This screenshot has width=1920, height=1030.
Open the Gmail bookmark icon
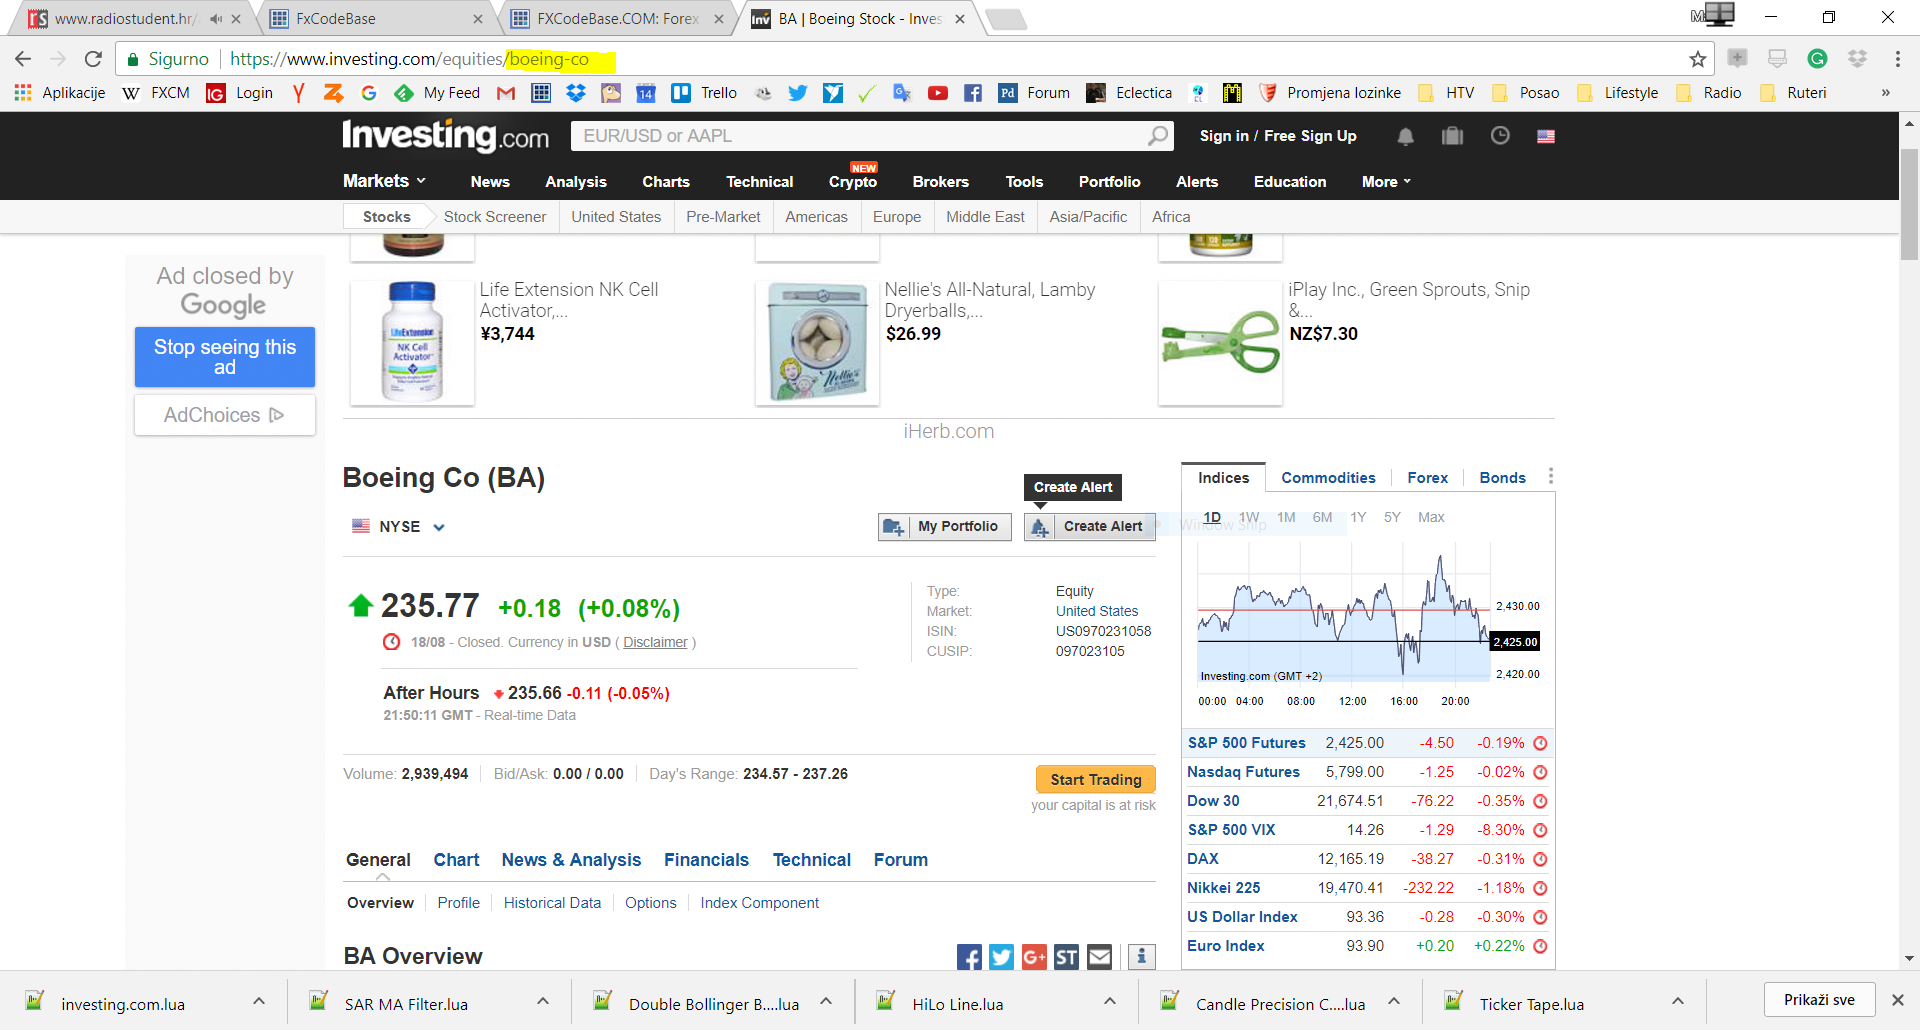click(x=506, y=93)
